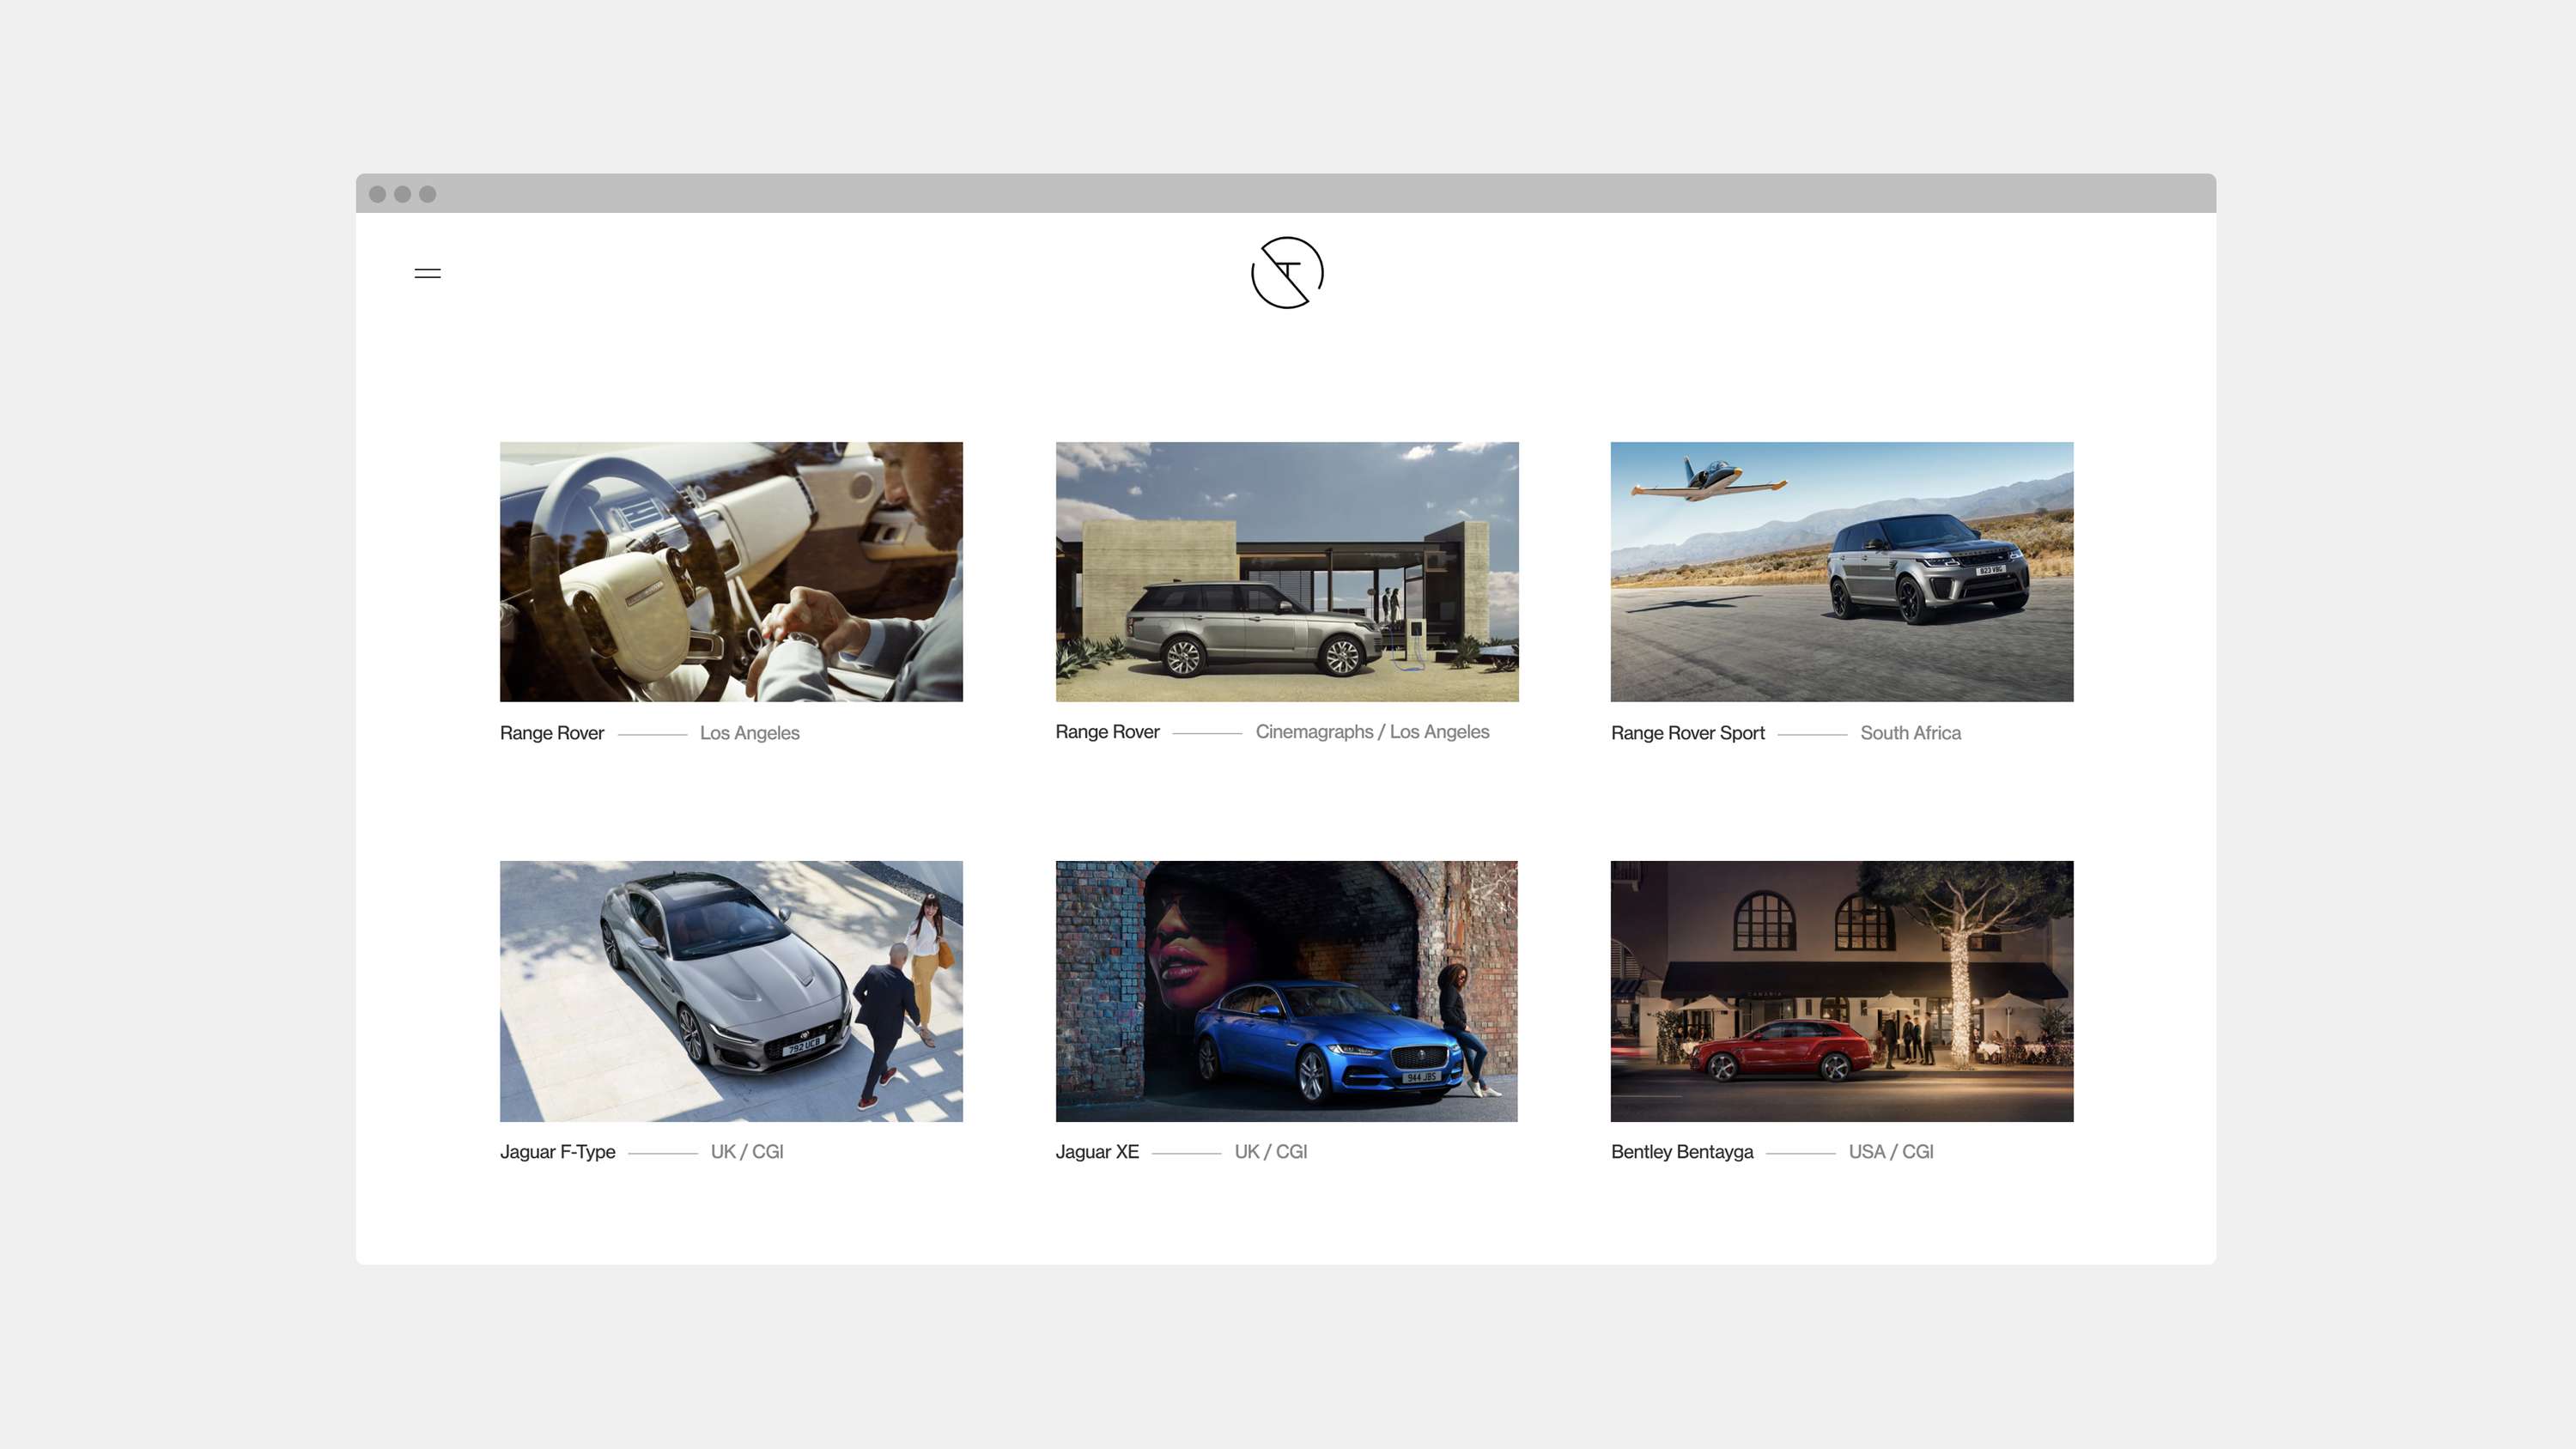This screenshot has width=2576, height=1449.
Task: Open the Range Rover house cinemagraph thumbnail
Action: (1287, 572)
